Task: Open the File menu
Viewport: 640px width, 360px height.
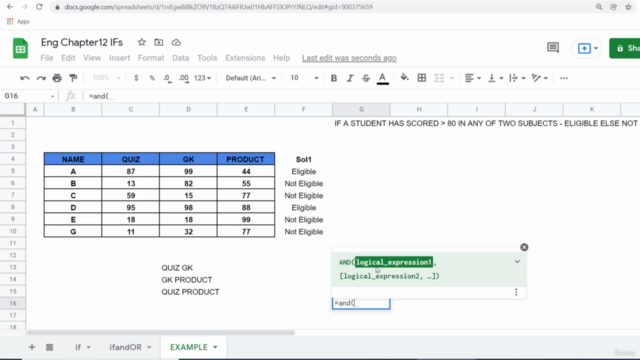Action: pyautogui.click(x=47, y=58)
